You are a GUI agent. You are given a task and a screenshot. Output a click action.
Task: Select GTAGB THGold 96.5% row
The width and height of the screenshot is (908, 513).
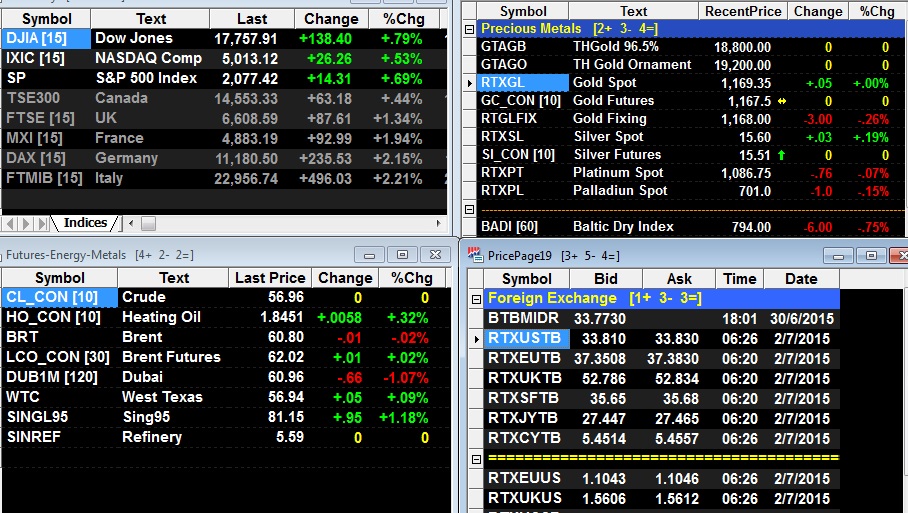[x=691, y=46]
